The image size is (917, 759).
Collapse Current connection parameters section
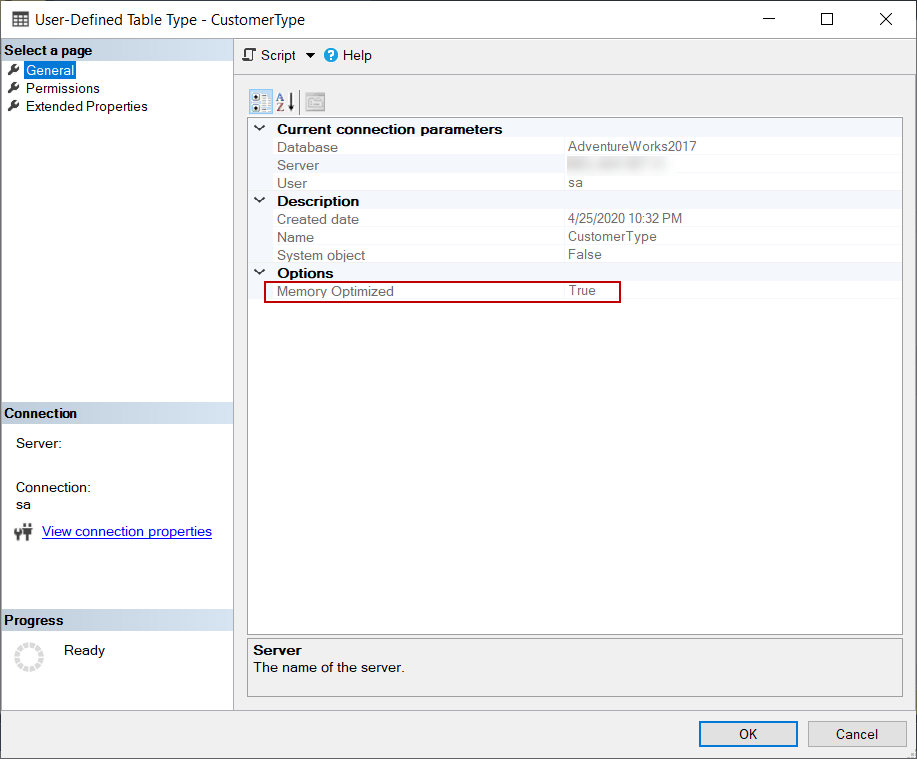click(260, 129)
